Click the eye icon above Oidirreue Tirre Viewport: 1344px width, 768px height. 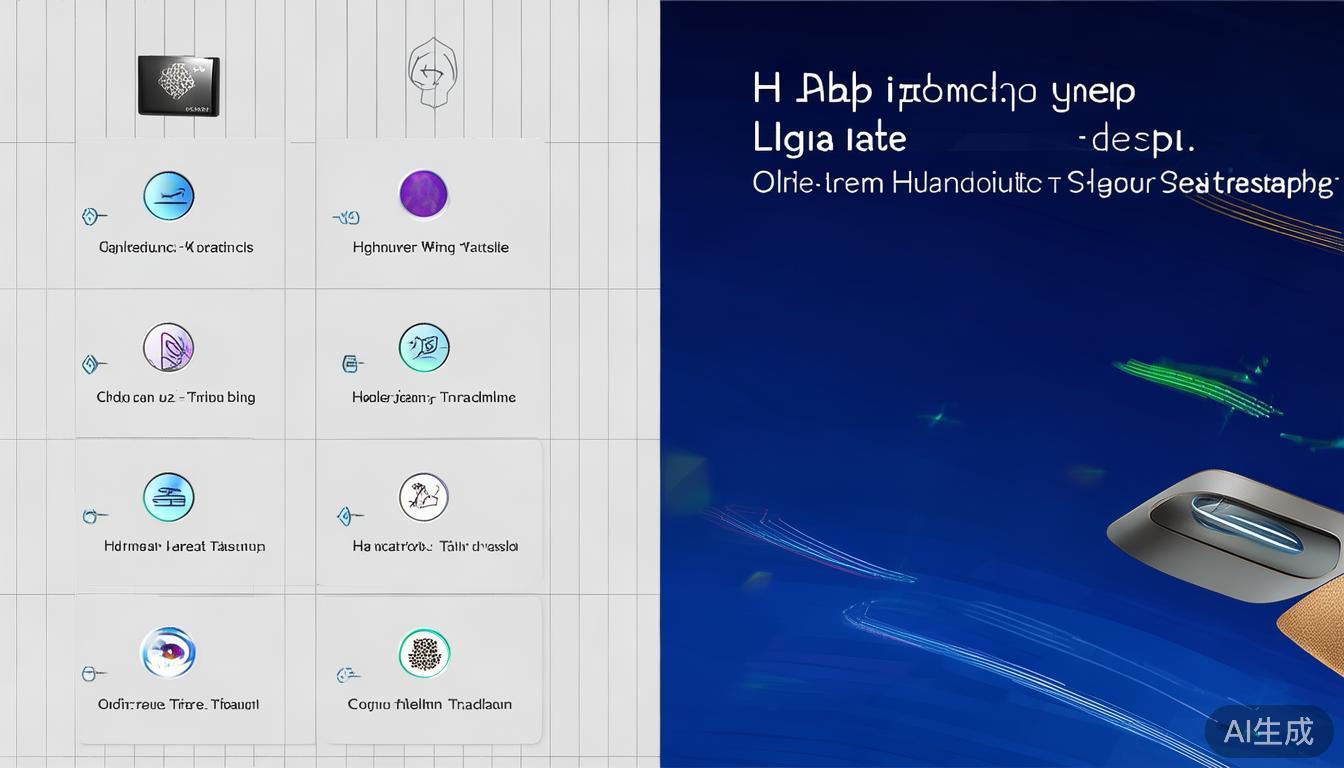pyautogui.click(x=168, y=652)
